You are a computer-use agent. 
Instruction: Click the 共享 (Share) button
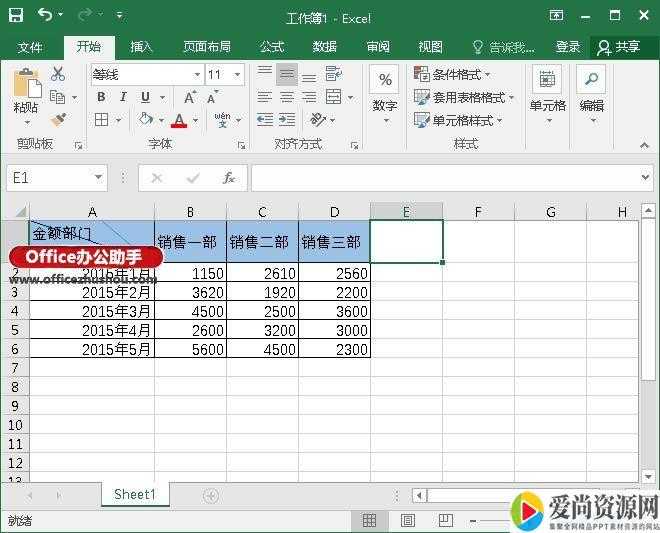coord(618,47)
